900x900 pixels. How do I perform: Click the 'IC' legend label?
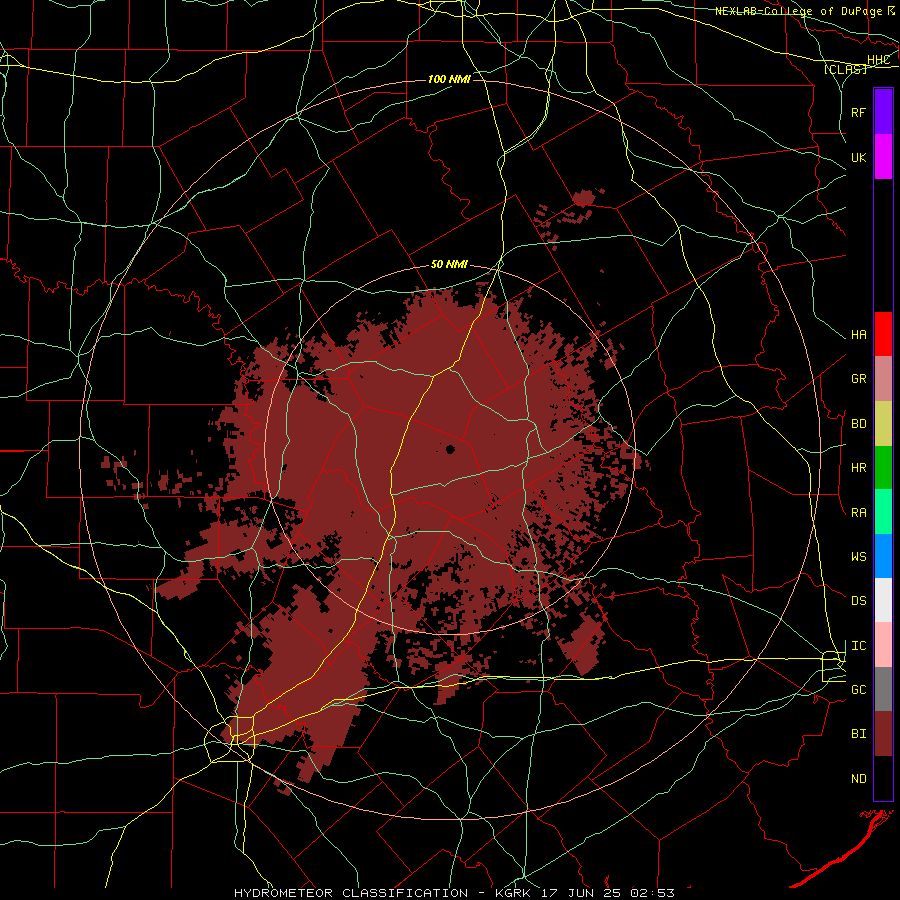[859, 646]
